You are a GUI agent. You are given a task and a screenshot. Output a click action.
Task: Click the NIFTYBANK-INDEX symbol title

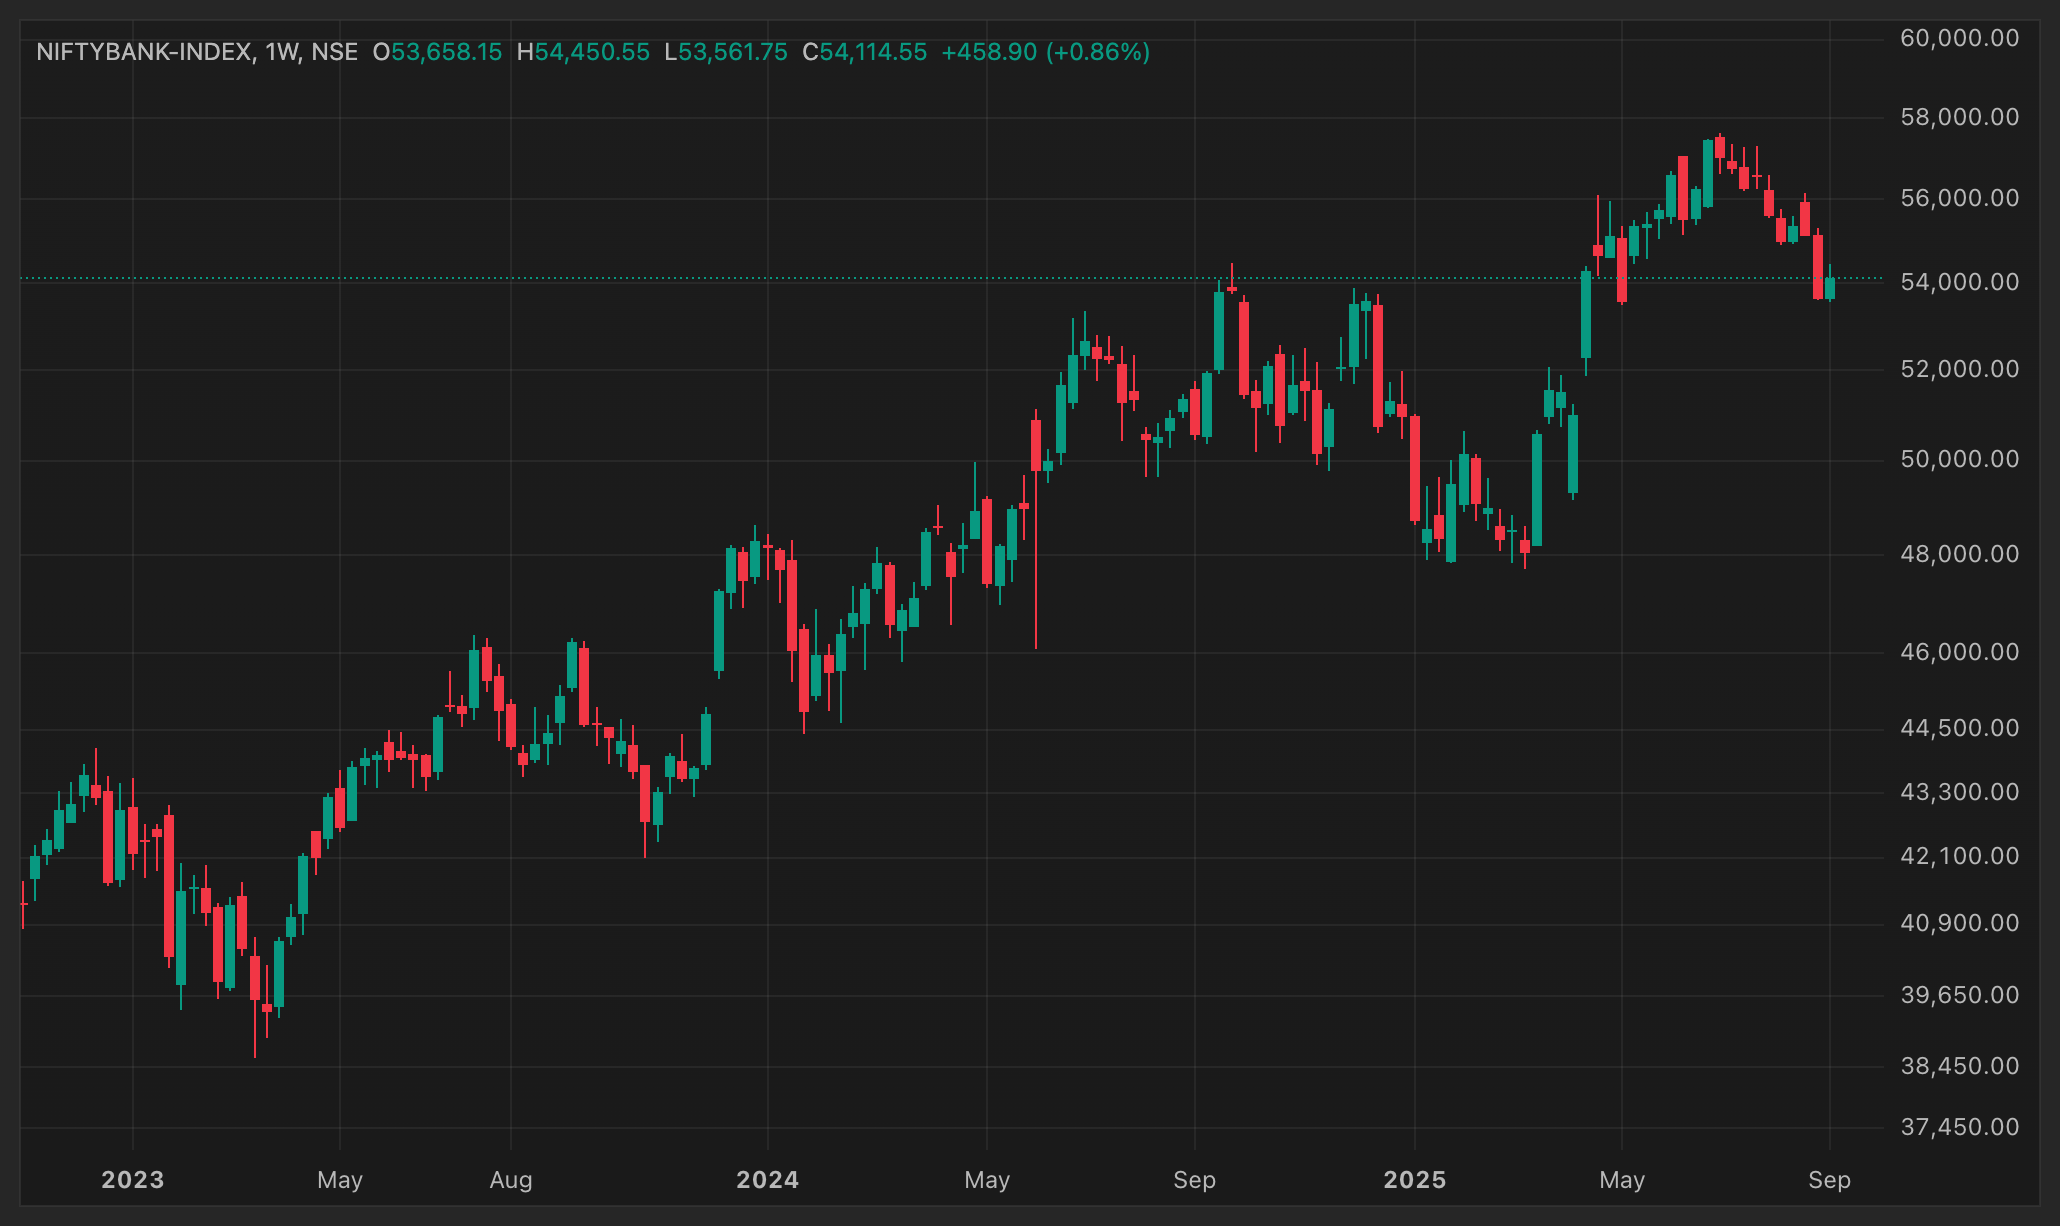[145, 52]
